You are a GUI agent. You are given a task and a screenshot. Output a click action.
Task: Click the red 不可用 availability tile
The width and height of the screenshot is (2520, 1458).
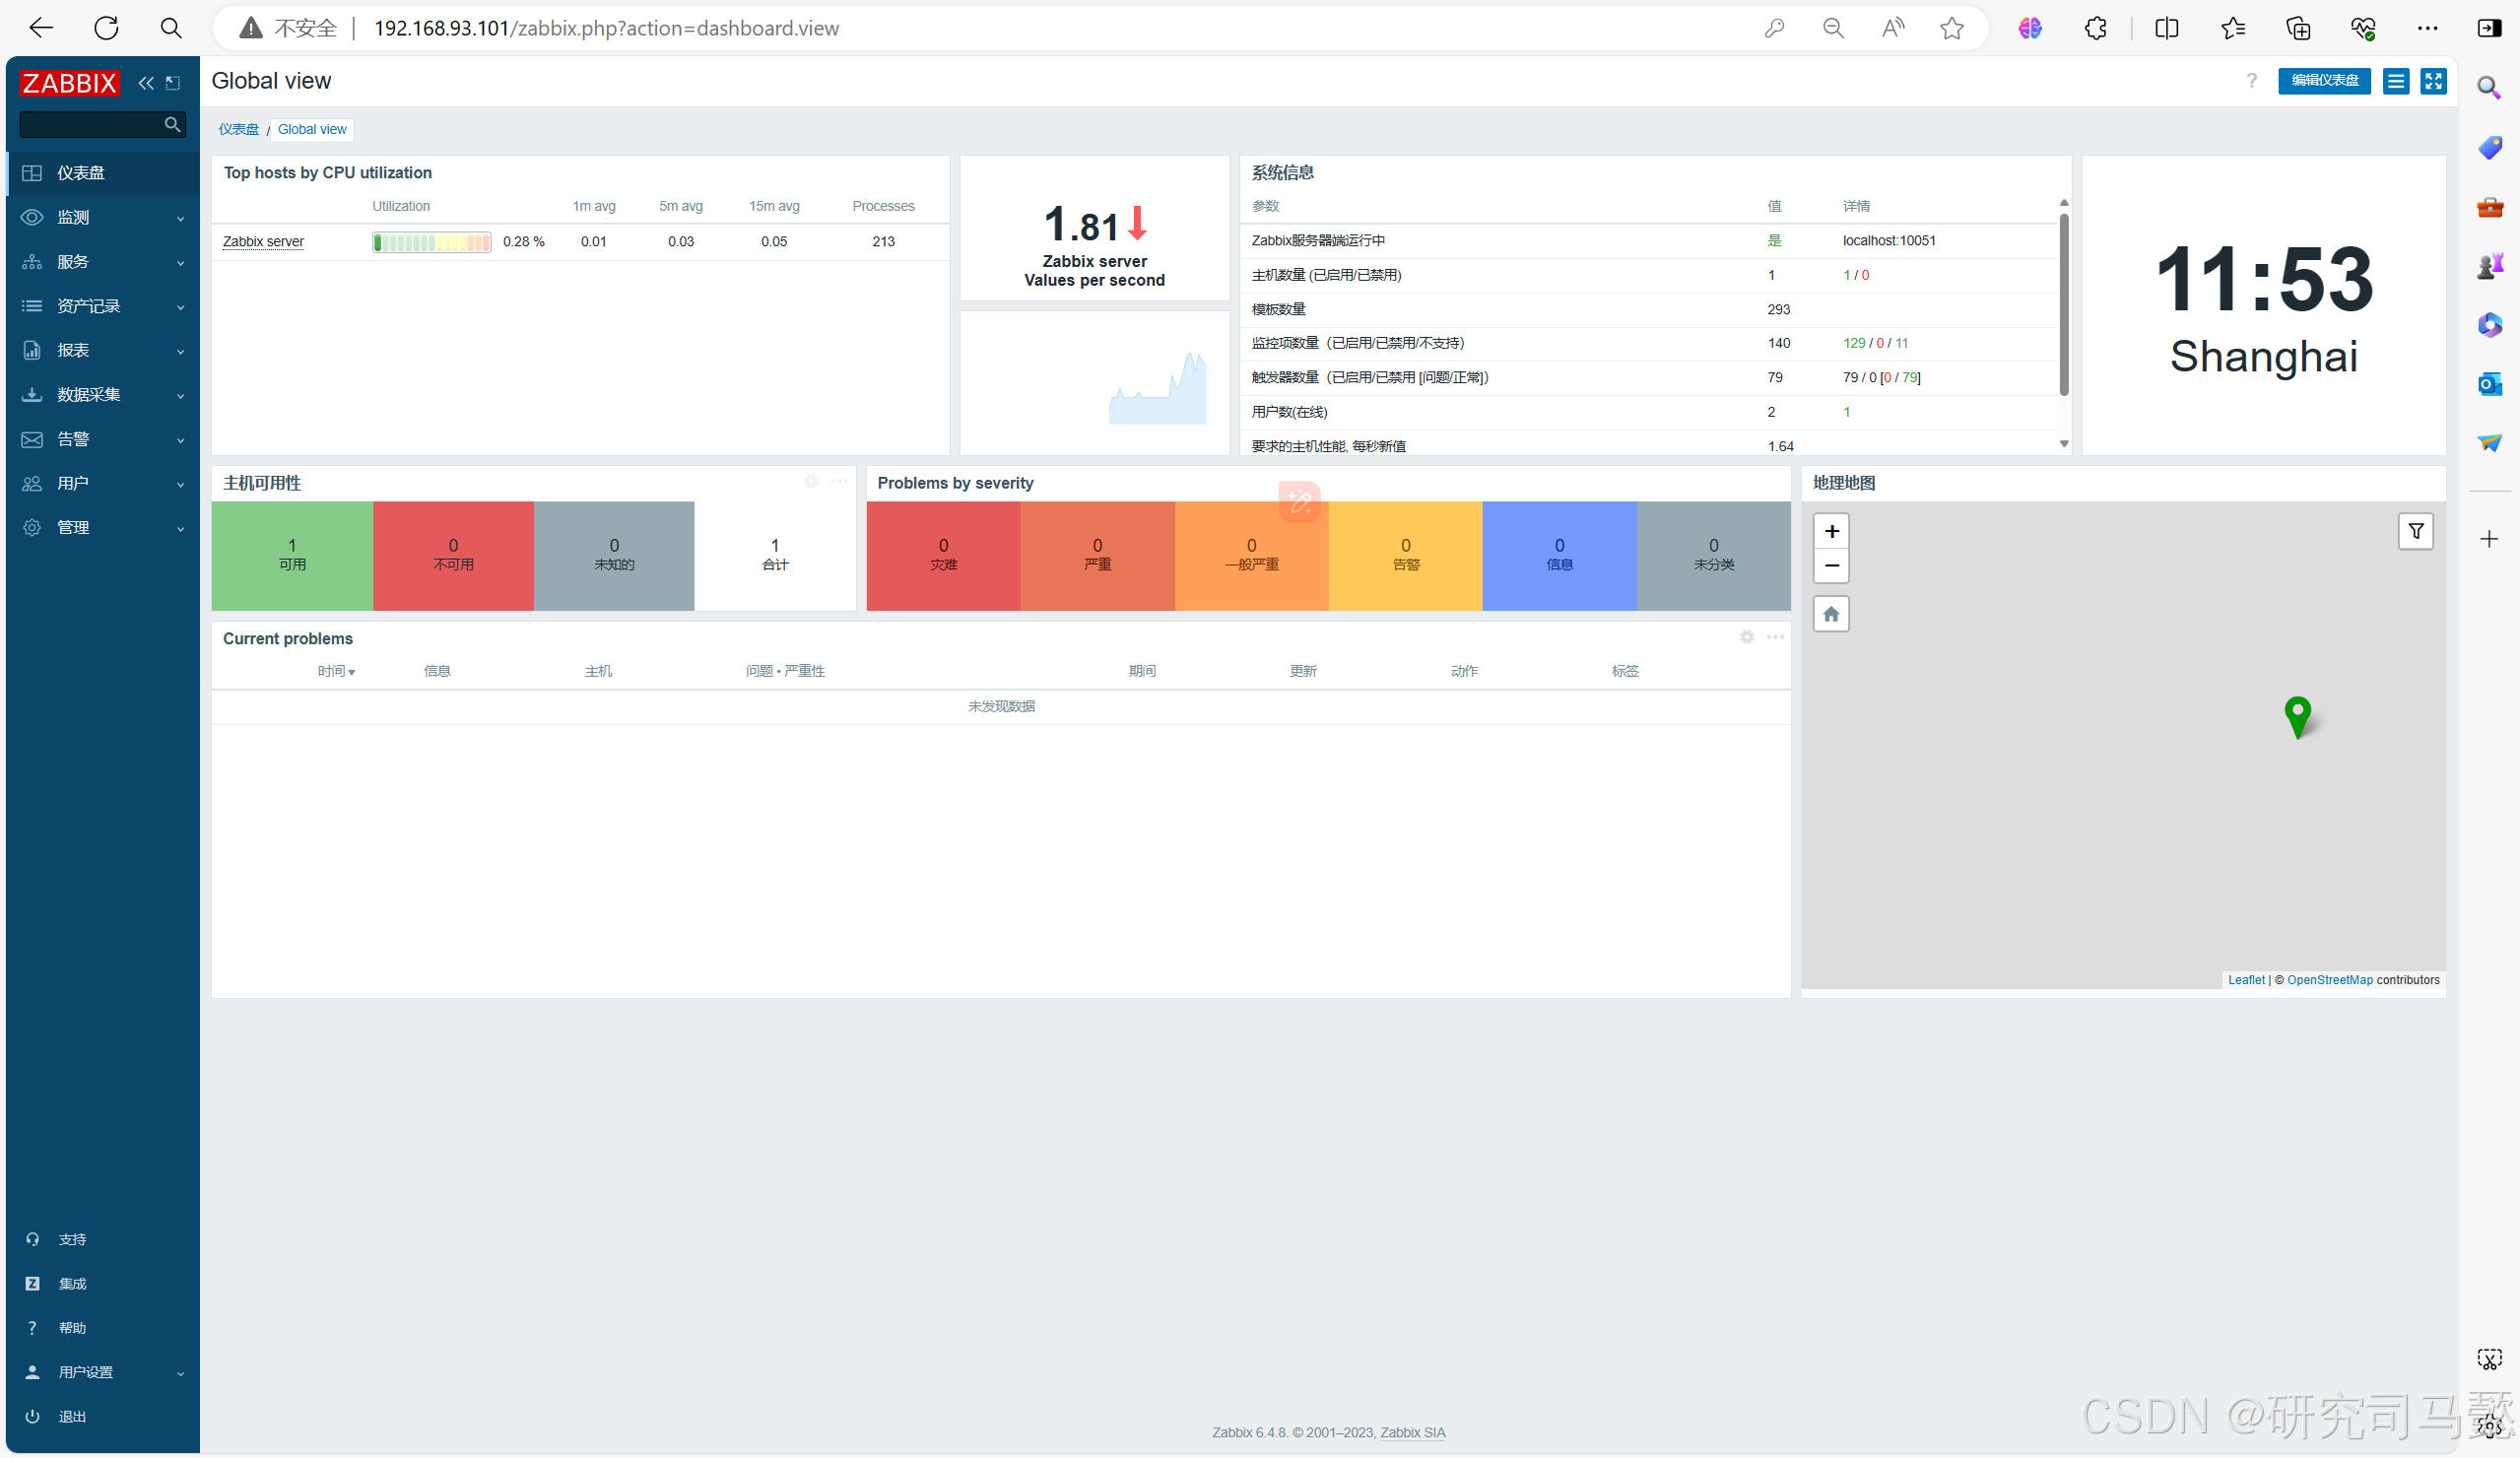[x=453, y=555]
